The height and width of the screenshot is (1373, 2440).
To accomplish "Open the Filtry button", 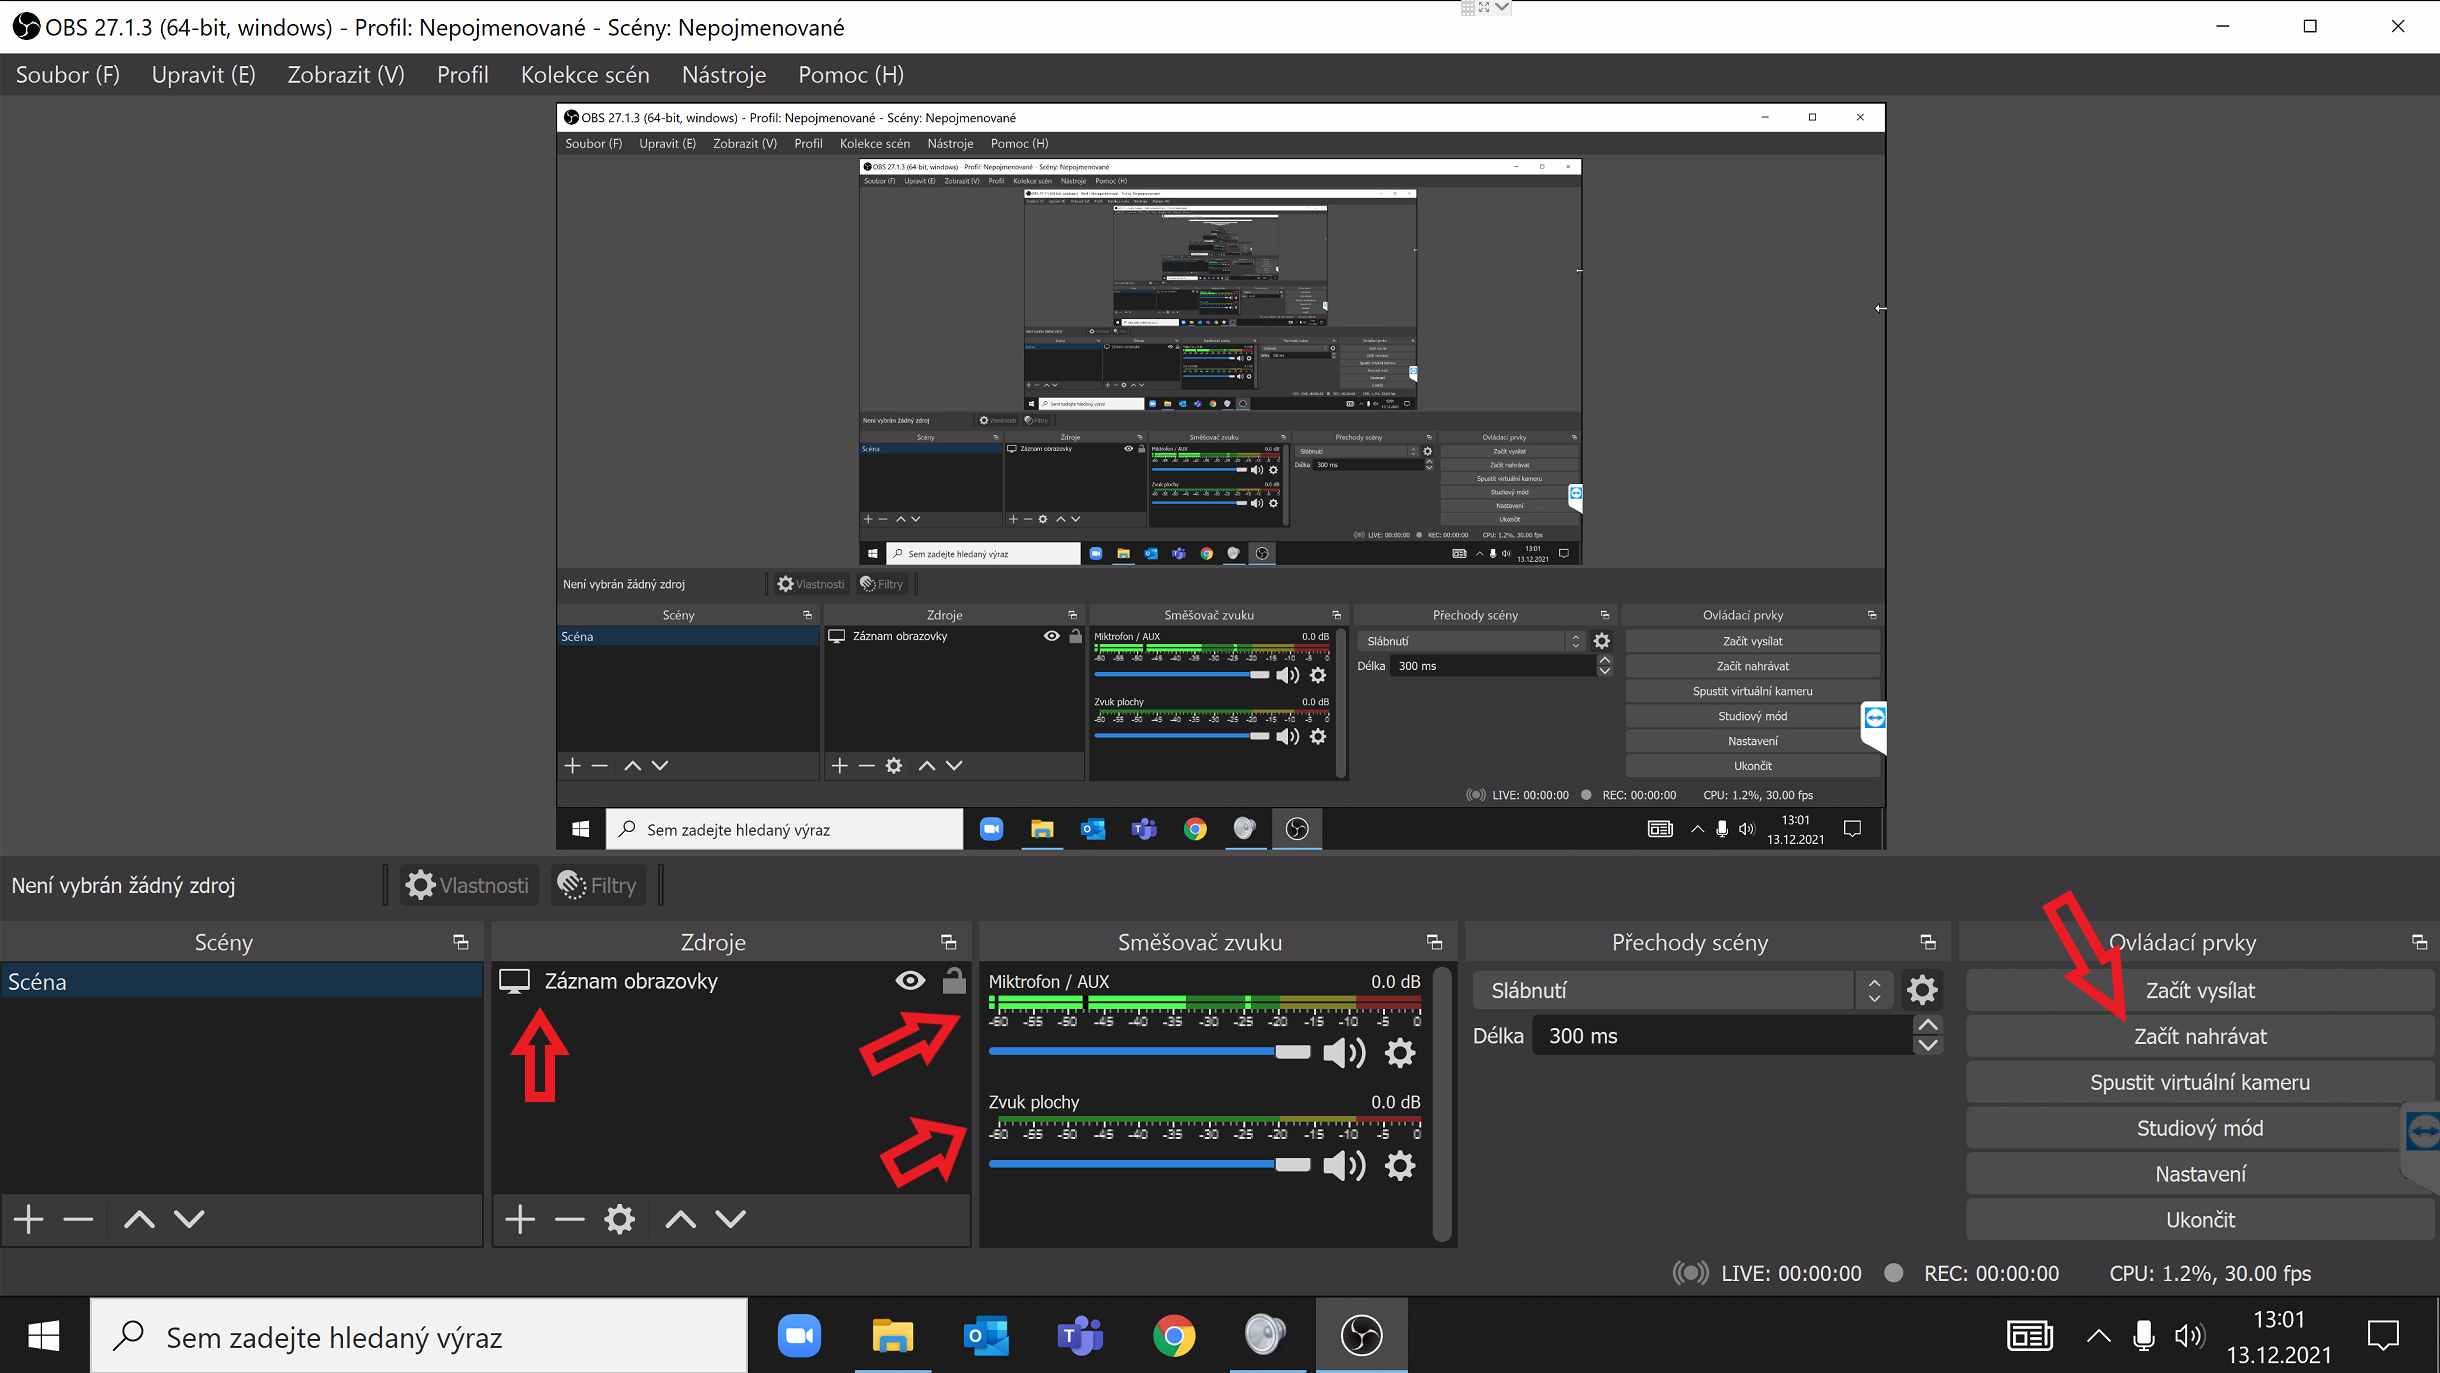I will [x=598, y=885].
